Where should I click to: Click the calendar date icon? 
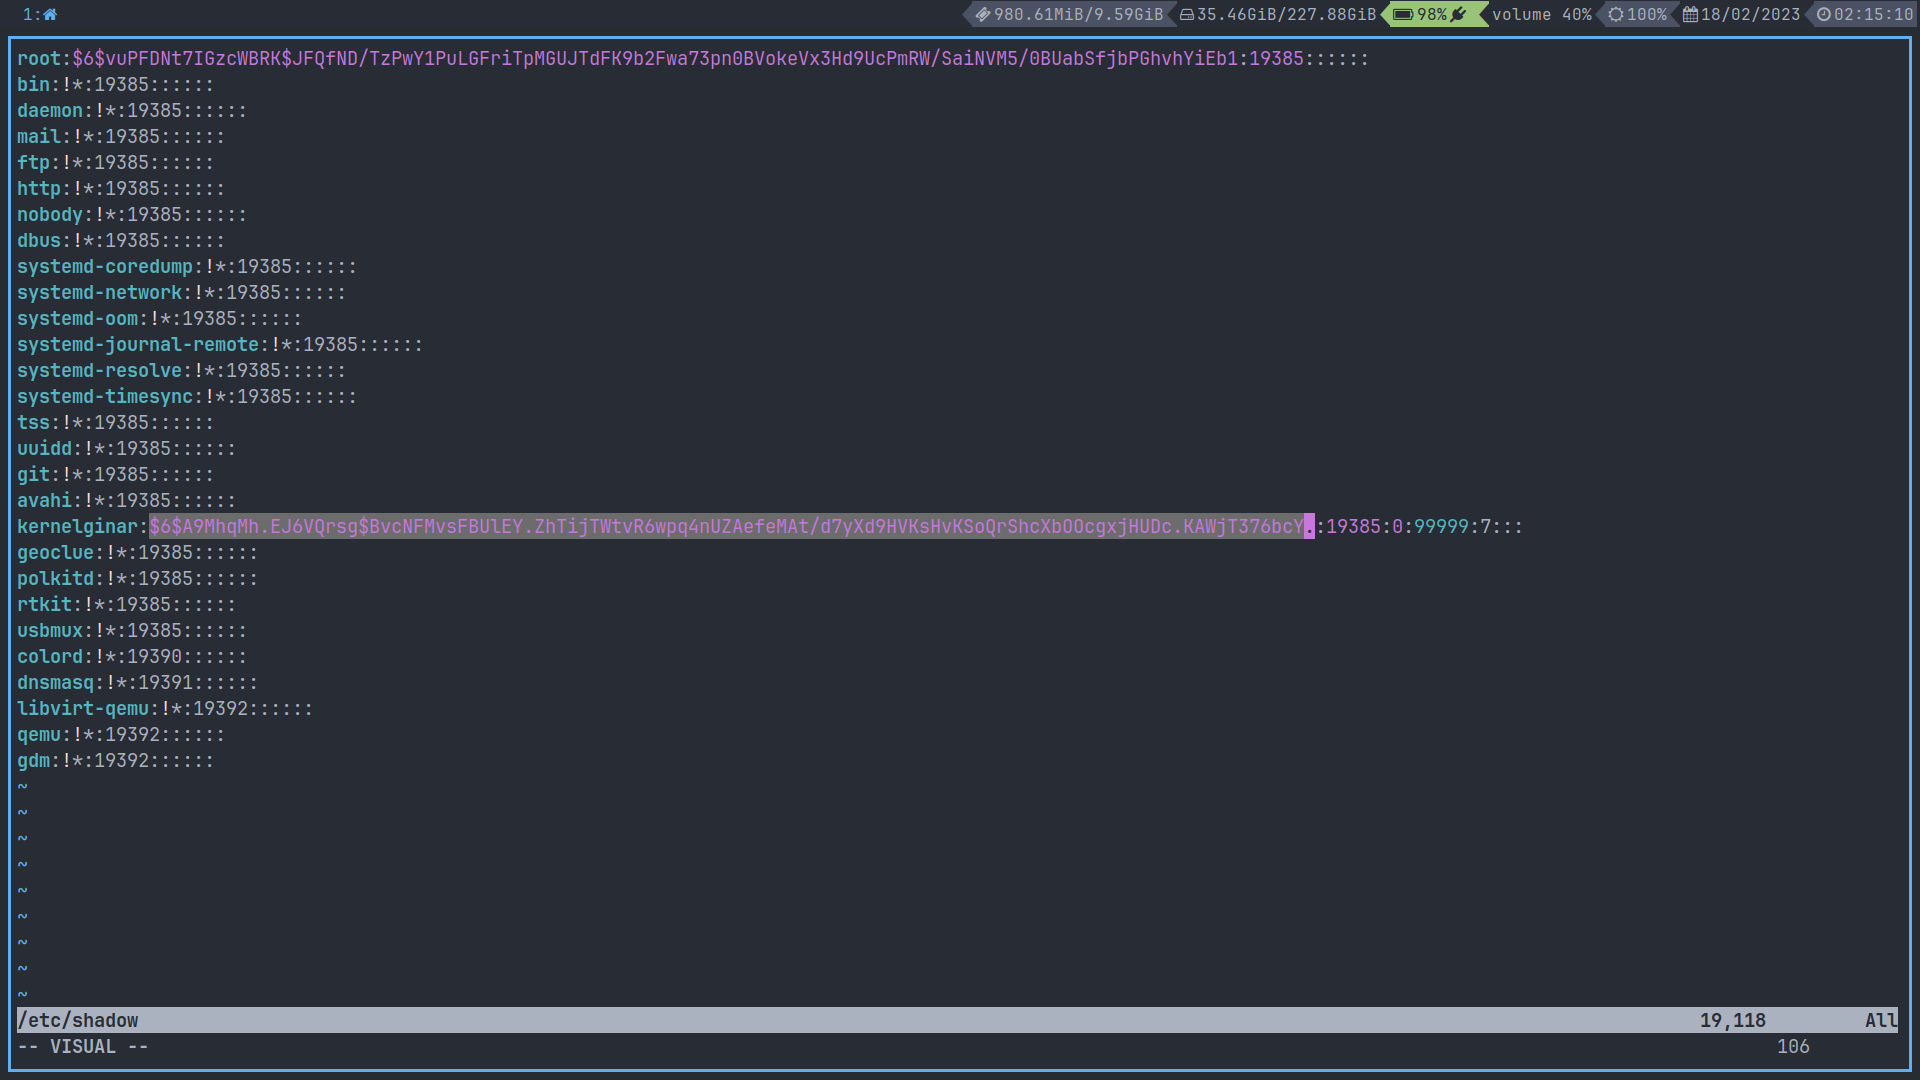(x=1690, y=15)
